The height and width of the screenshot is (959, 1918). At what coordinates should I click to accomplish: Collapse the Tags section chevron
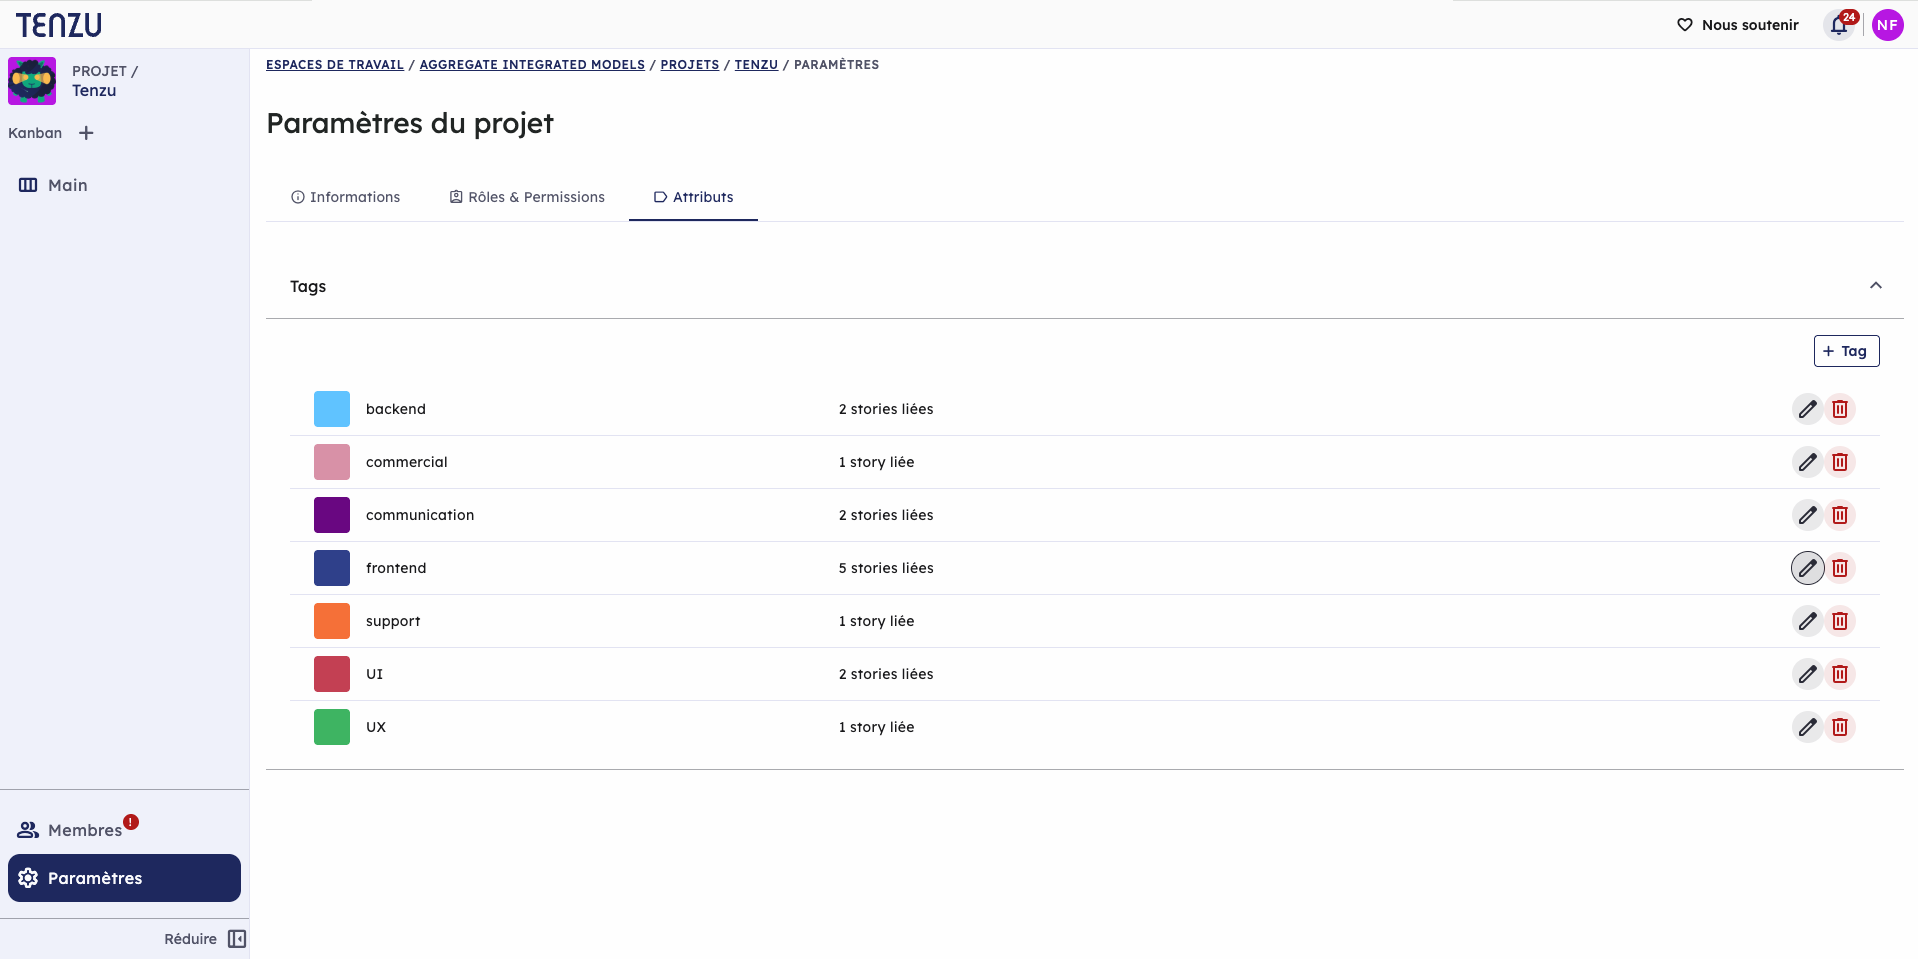click(1876, 286)
